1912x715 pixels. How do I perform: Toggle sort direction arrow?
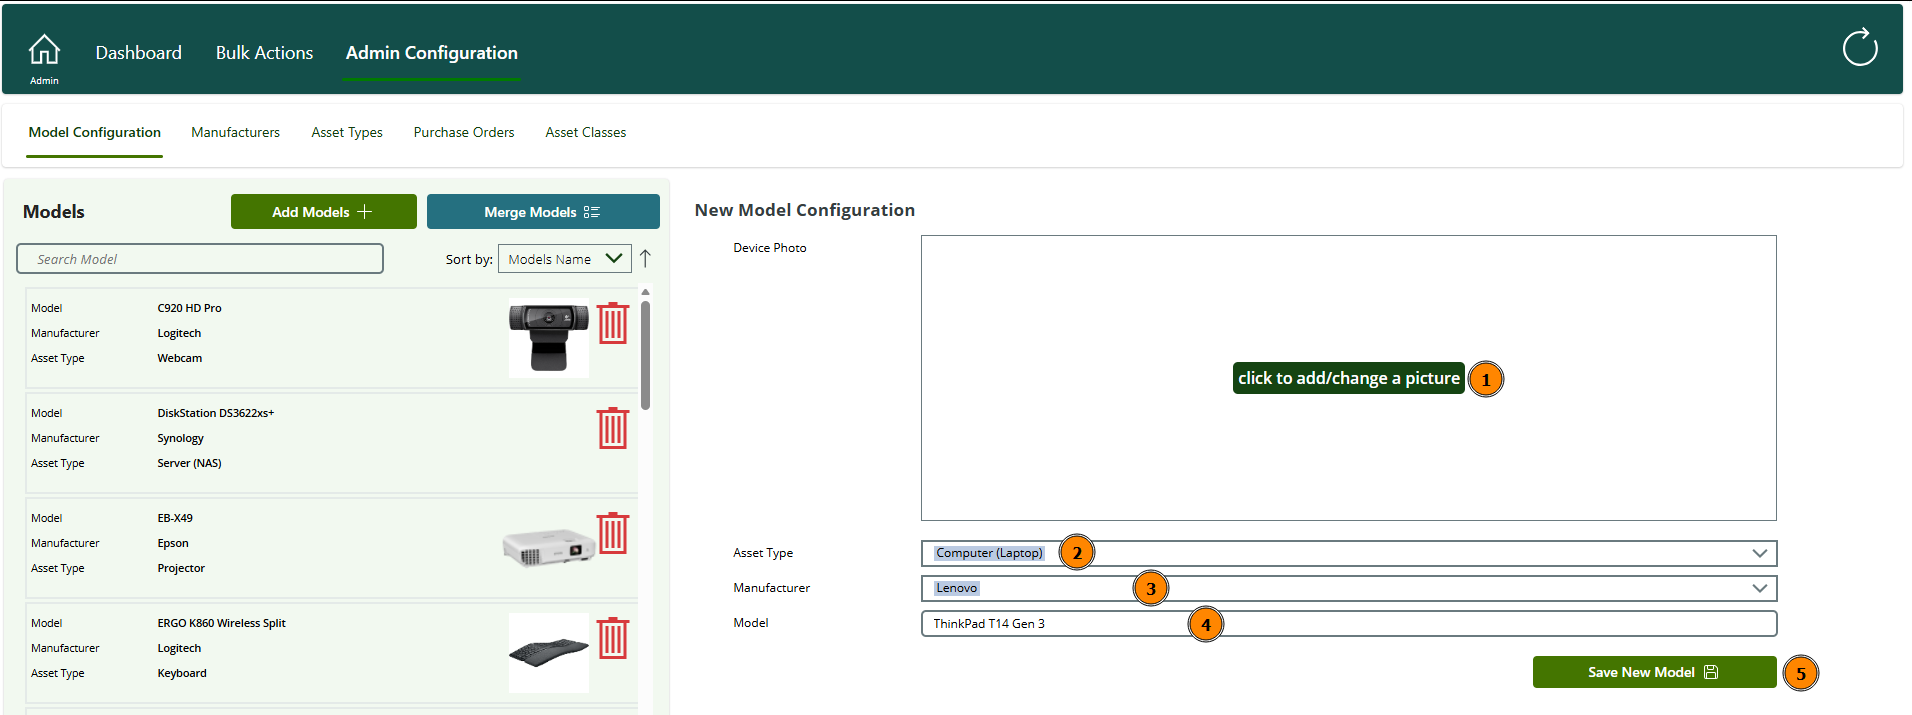tap(645, 259)
